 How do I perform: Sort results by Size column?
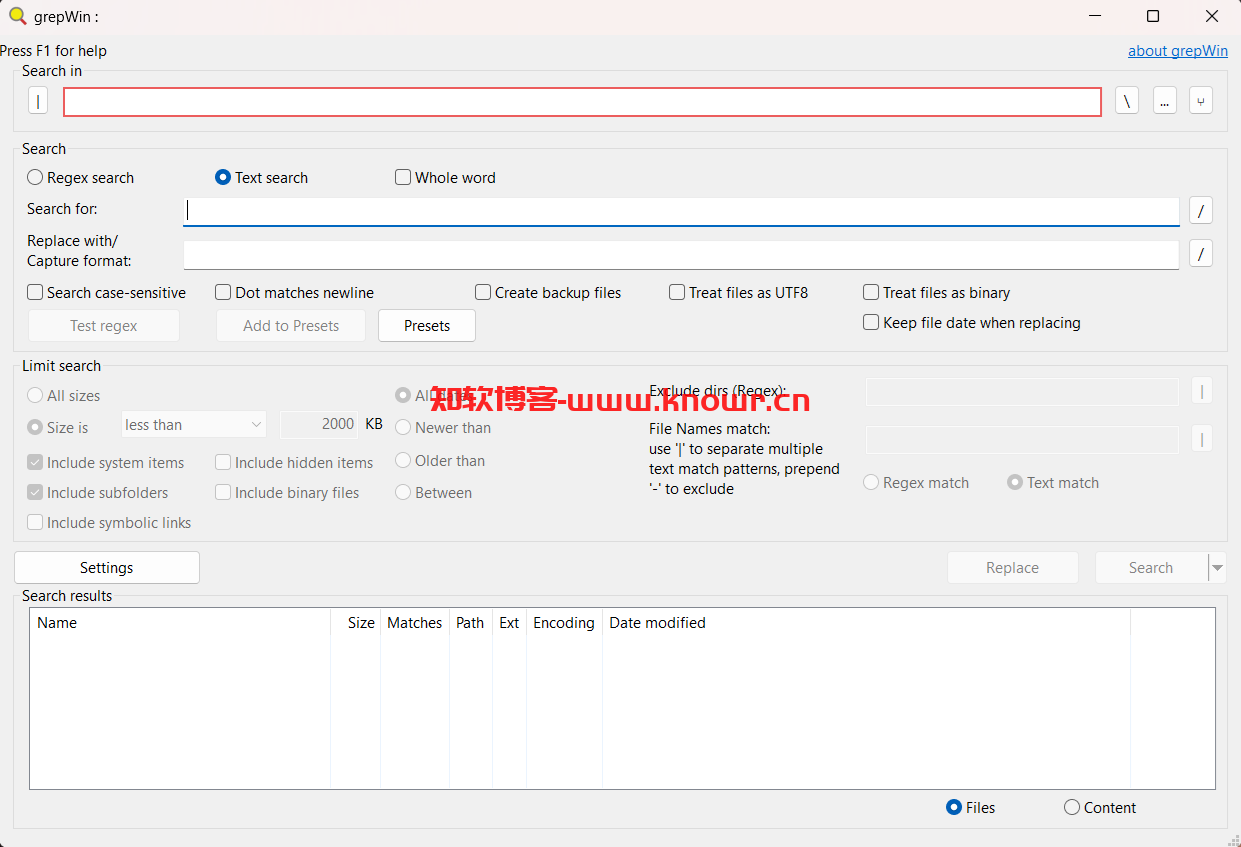point(355,623)
